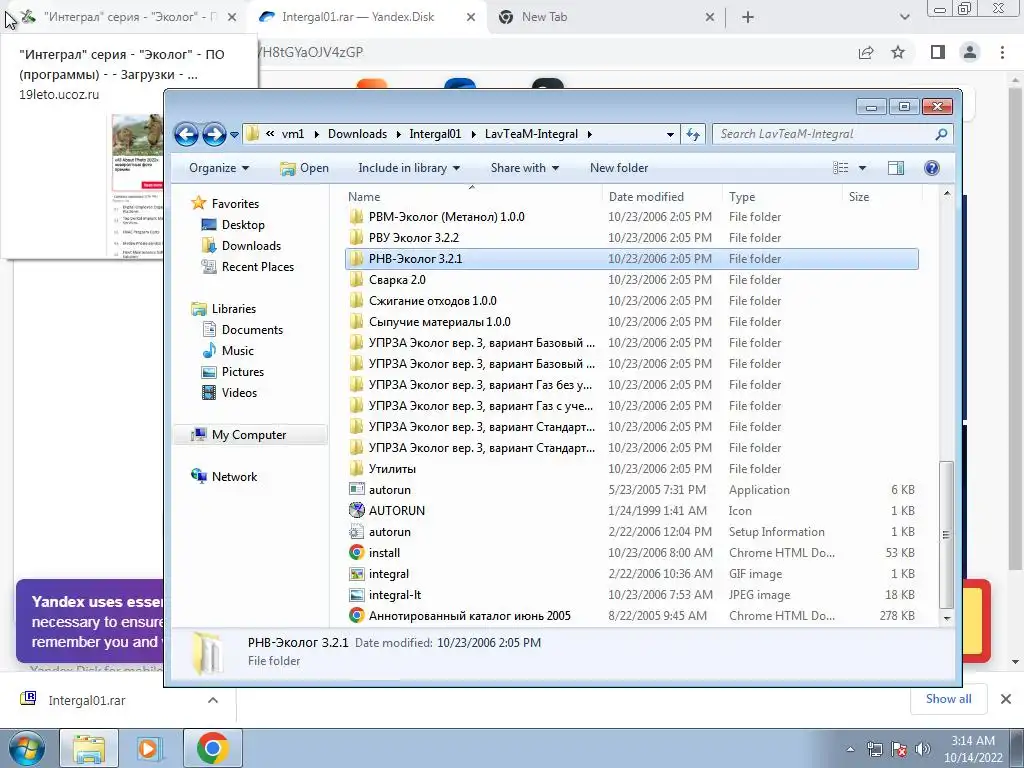Screen dimensions: 1024x768
Task: Open Explorer Help question mark icon
Action: pos(932,168)
